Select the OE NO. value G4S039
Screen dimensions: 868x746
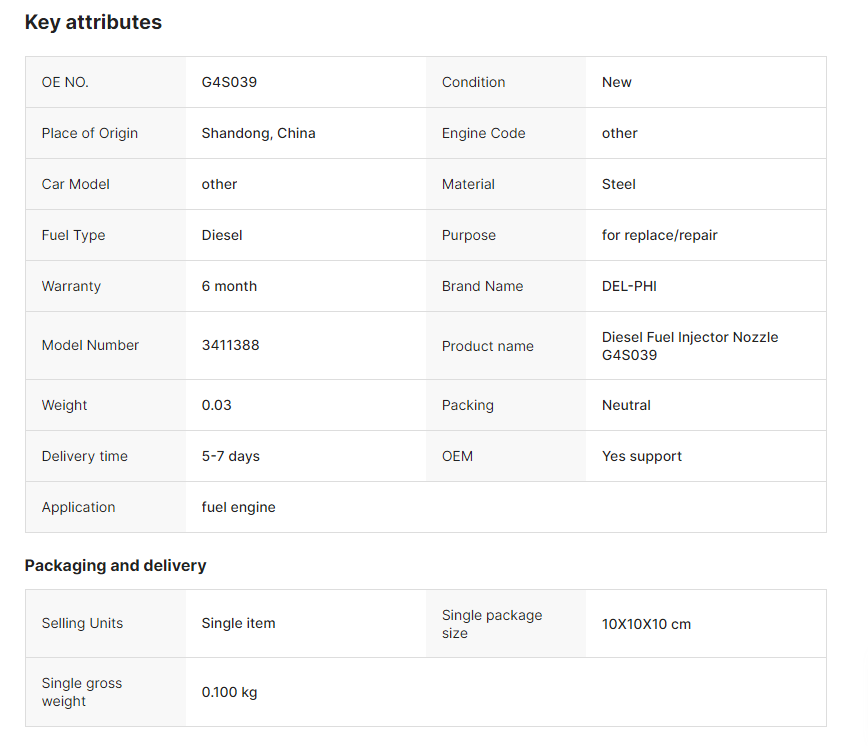(x=229, y=82)
